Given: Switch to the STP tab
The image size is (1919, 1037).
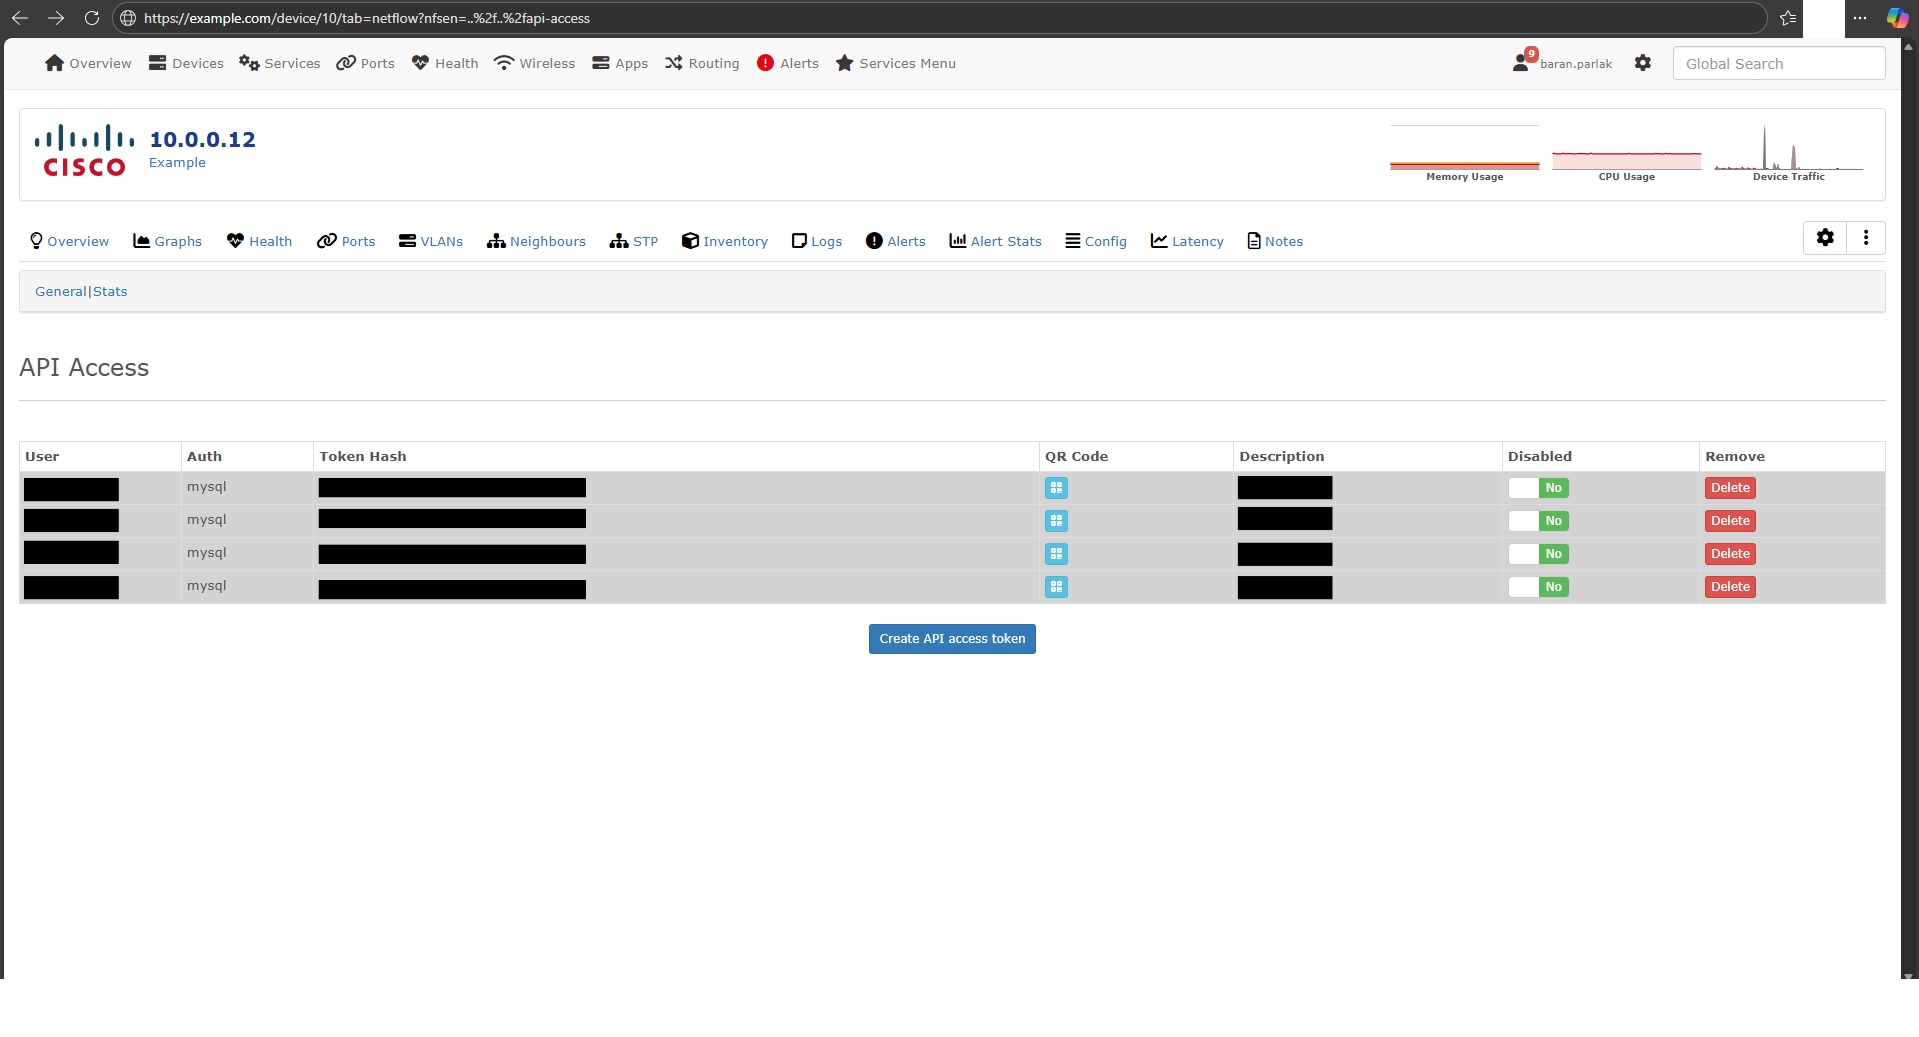Looking at the screenshot, I should (x=634, y=241).
